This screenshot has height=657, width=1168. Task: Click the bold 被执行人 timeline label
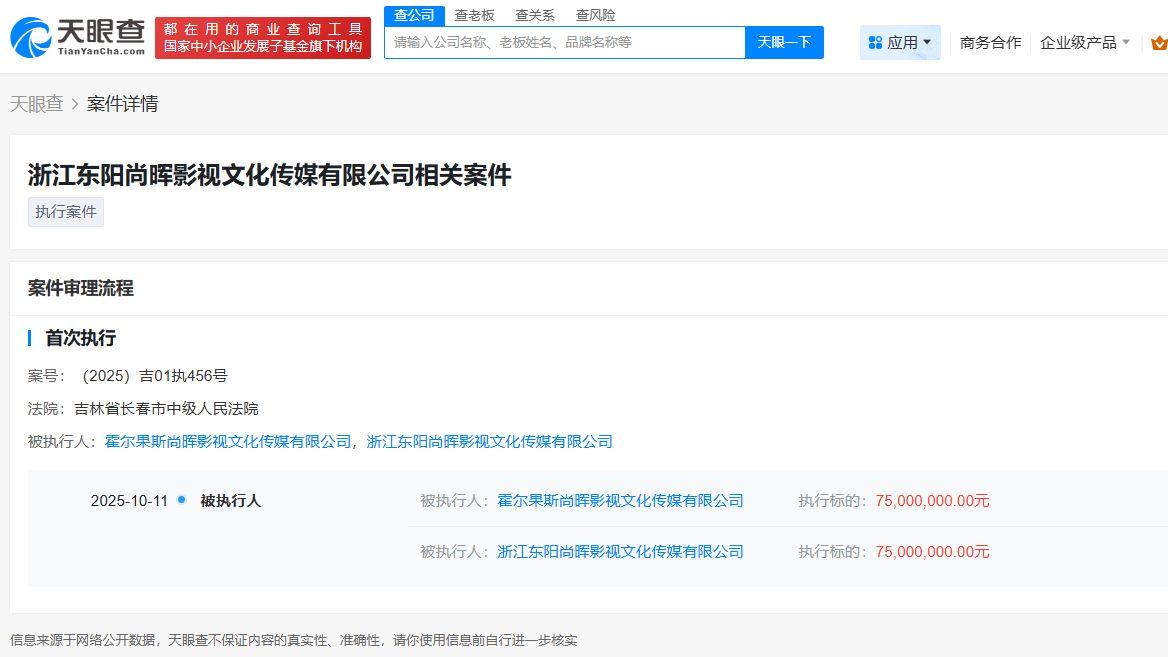(x=230, y=501)
